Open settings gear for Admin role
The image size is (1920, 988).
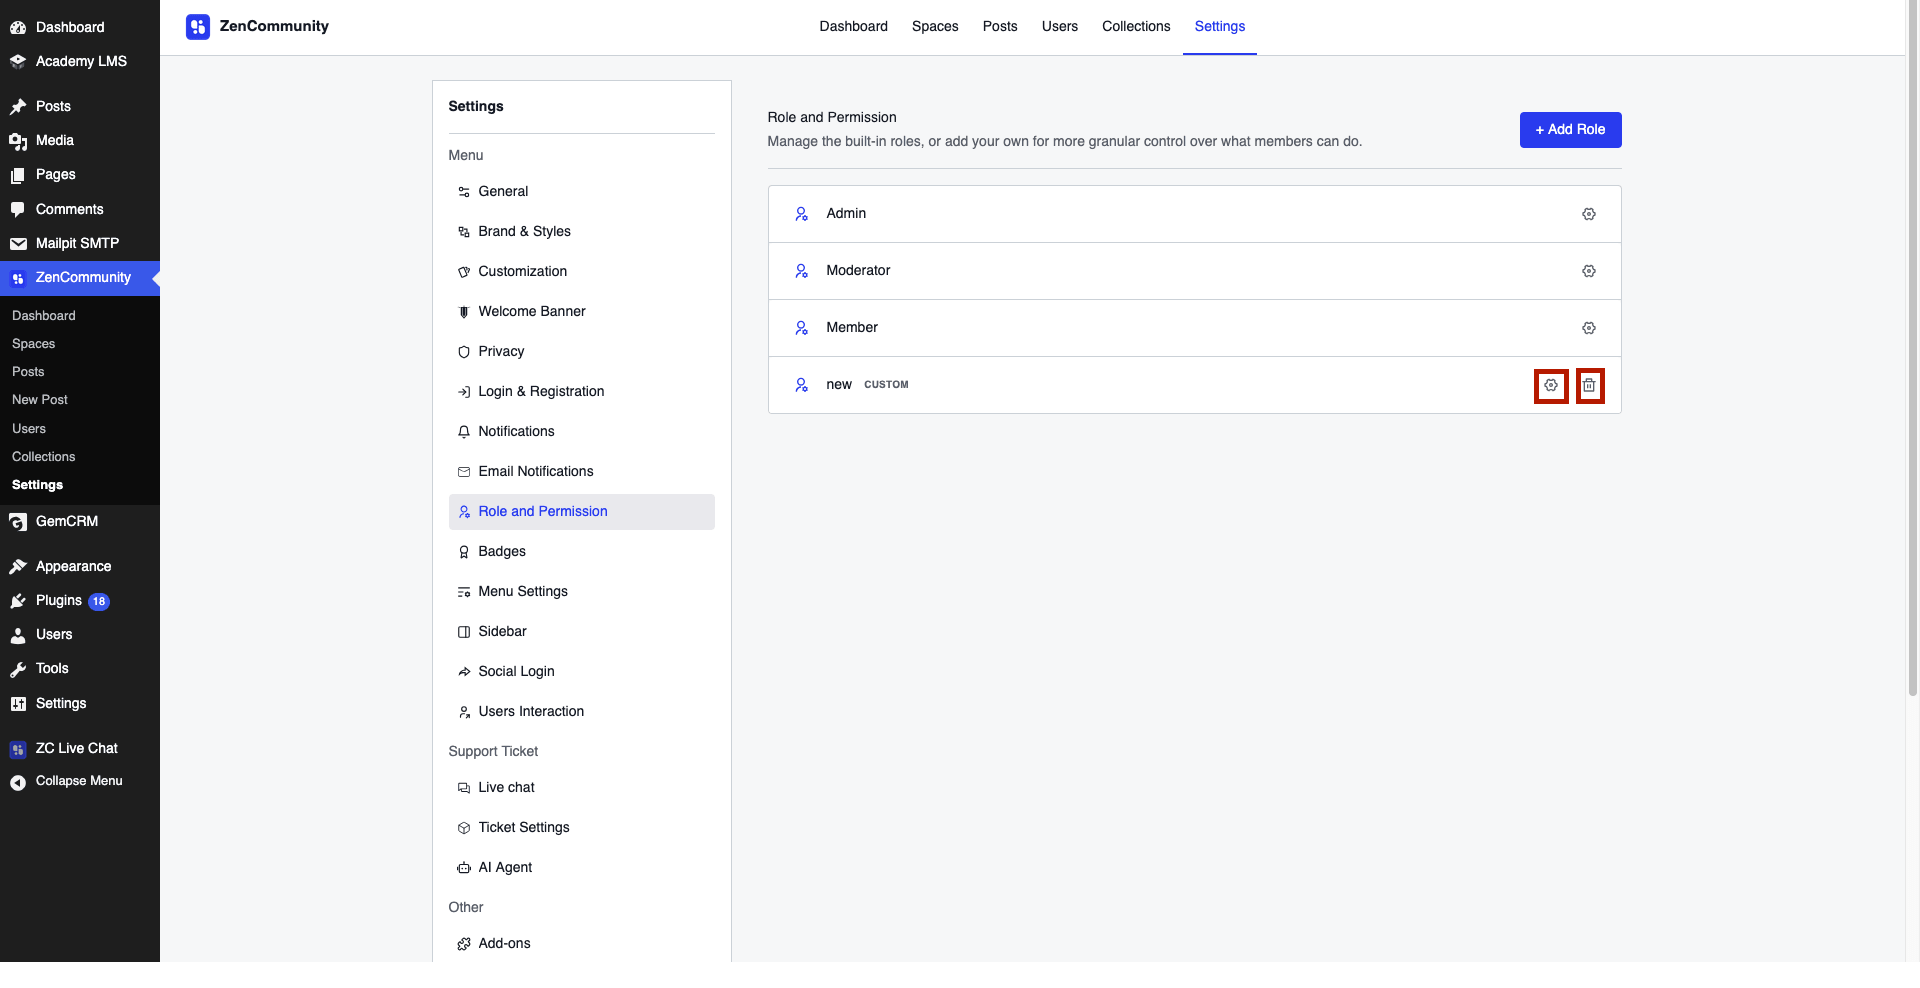pyautogui.click(x=1588, y=214)
